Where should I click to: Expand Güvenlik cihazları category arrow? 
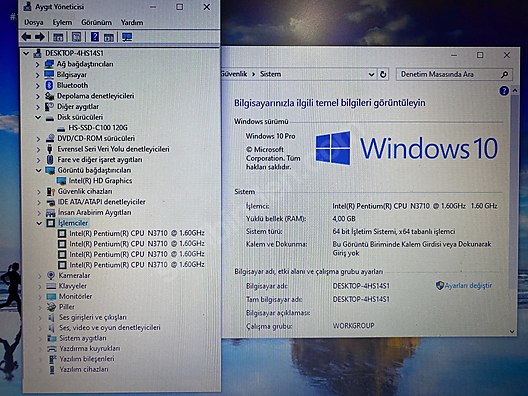point(39,192)
